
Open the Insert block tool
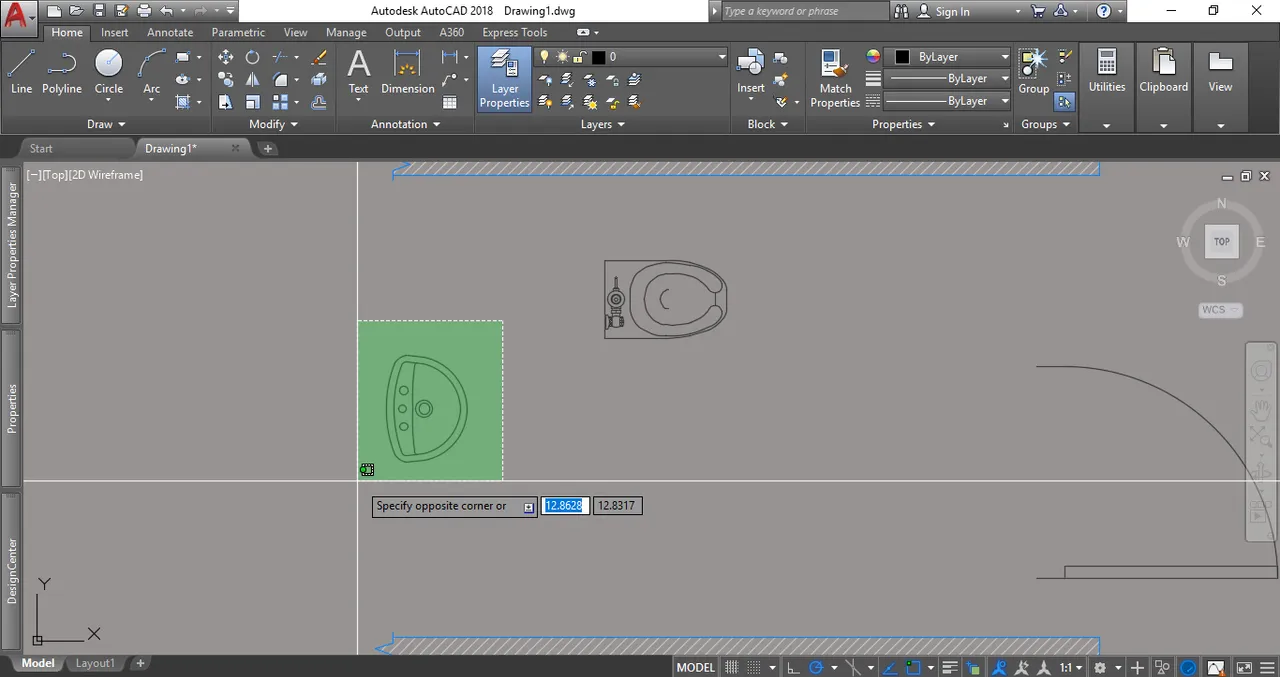click(751, 73)
